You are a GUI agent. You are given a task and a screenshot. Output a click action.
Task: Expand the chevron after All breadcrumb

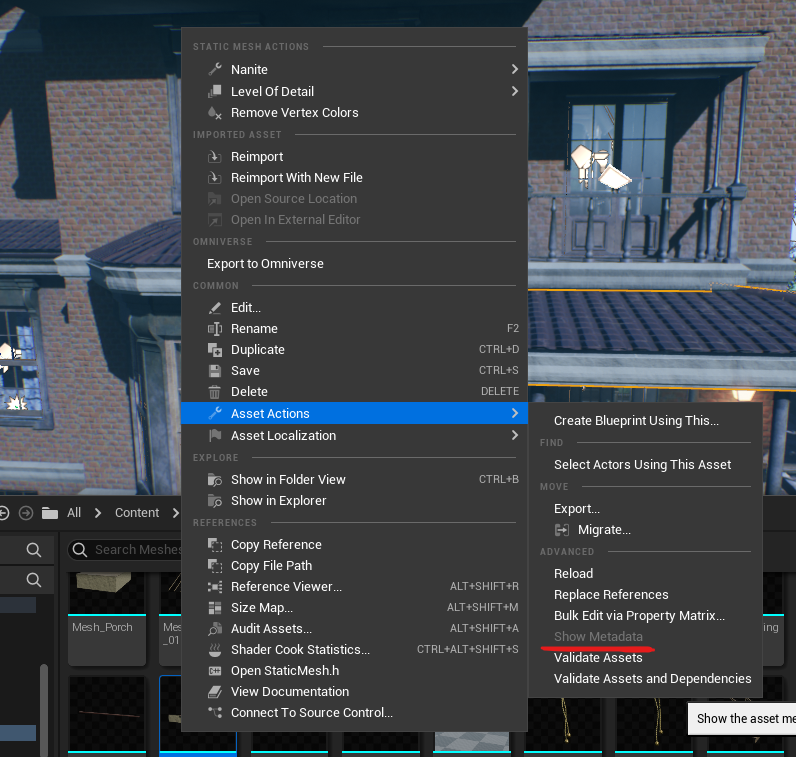tap(98, 513)
